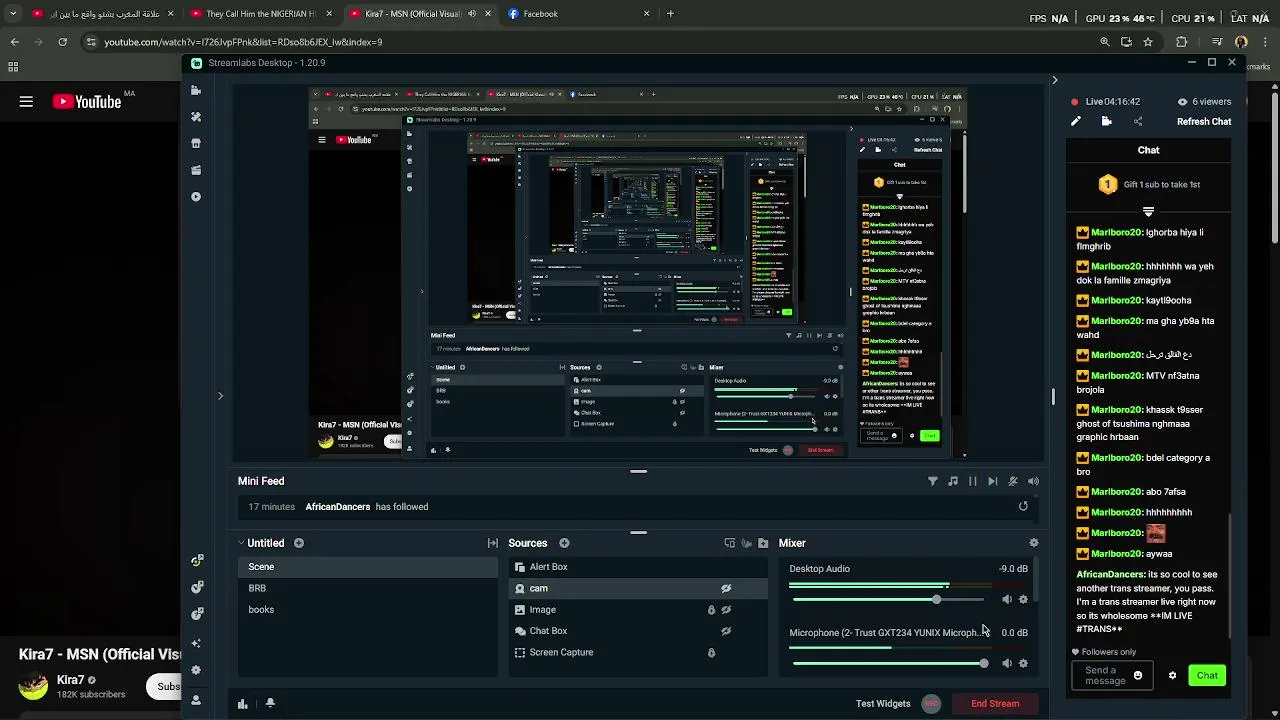This screenshot has height=720, width=1280.
Task: Click the icon between edit pencil and share
Action: click(1106, 121)
